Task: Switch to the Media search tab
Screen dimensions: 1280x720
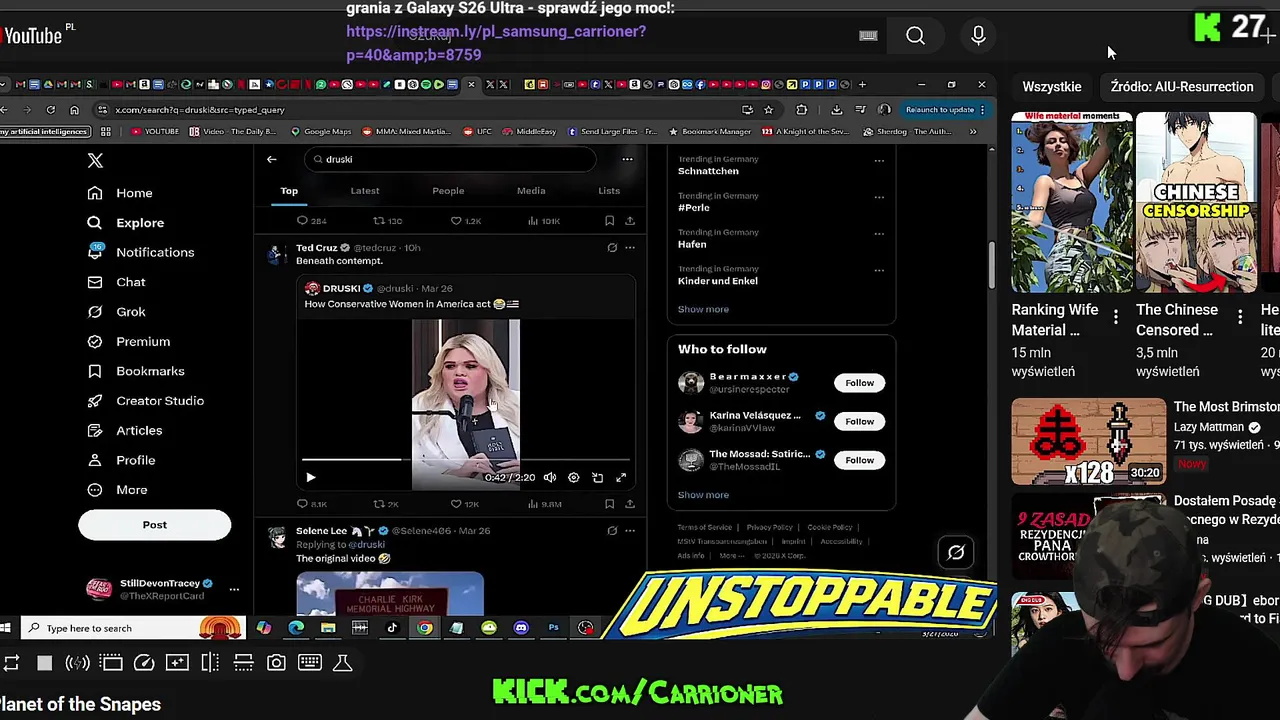Action: pos(531,191)
